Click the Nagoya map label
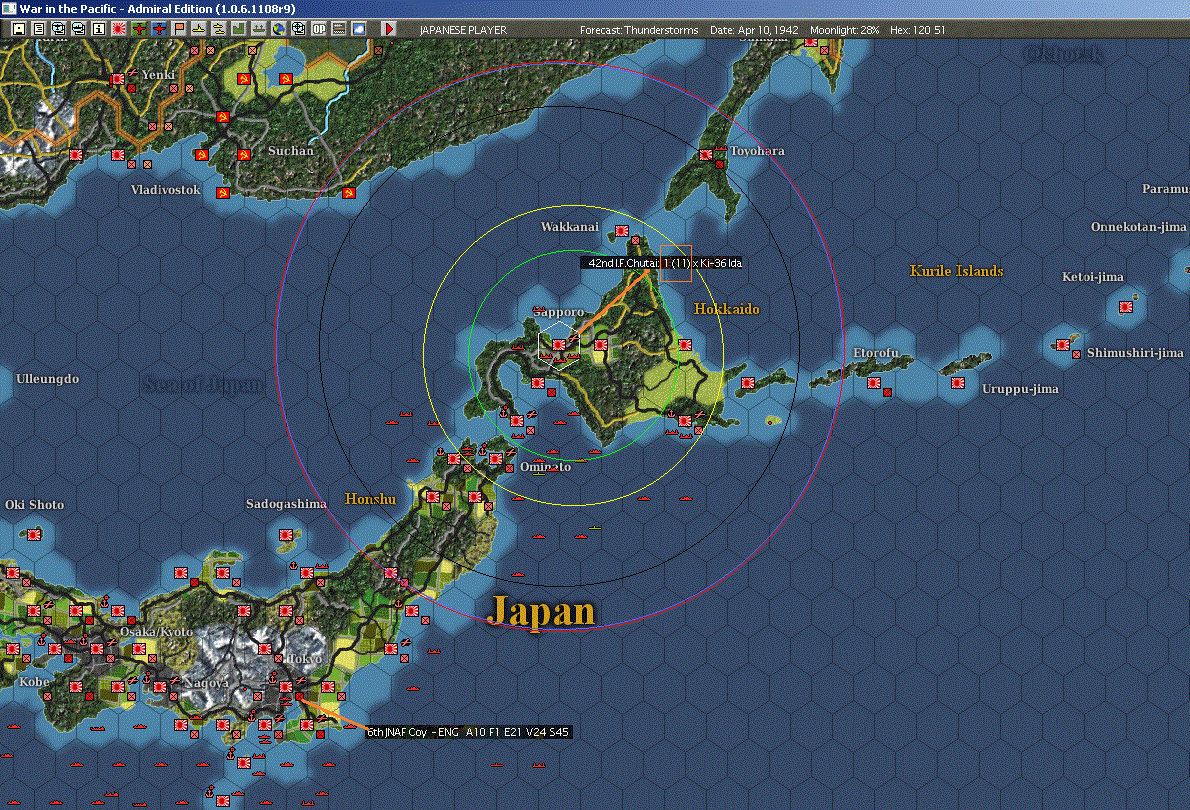1190x810 pixels. (206, 682)
